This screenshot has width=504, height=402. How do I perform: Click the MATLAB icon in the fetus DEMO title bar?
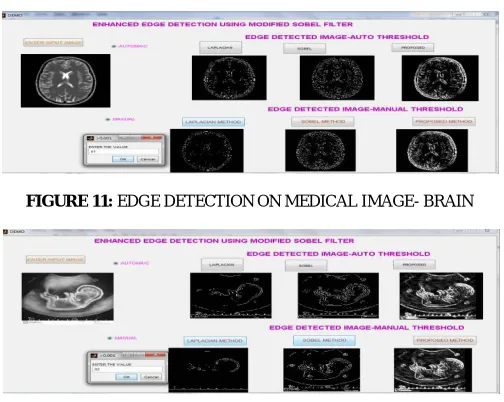click(x=5, y=231)
